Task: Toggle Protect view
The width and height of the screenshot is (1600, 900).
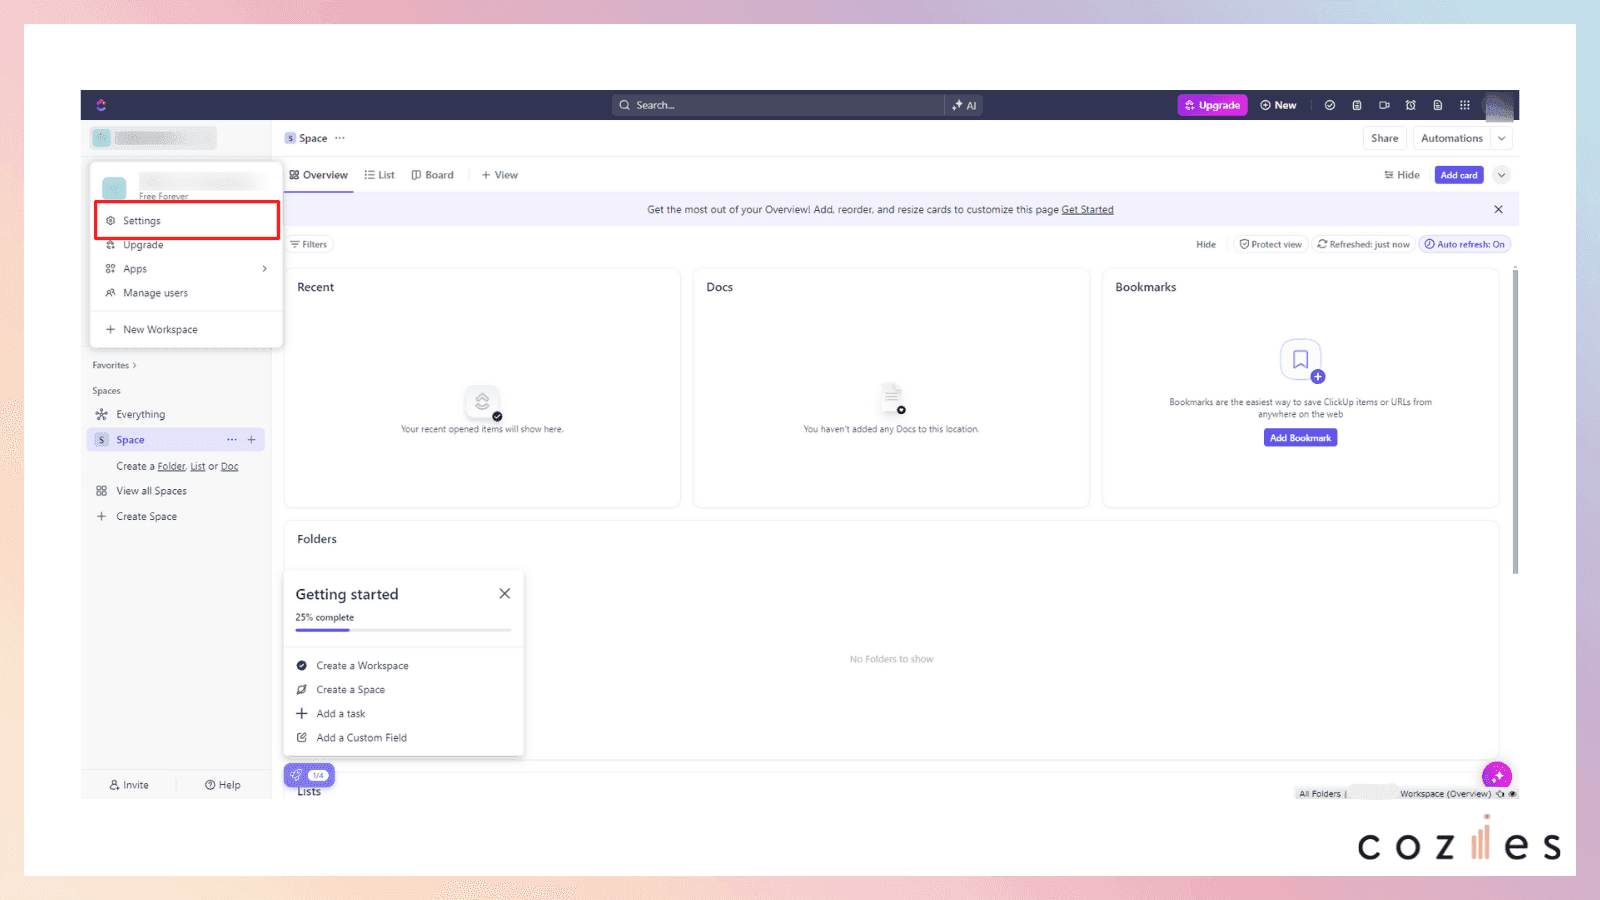Action: [x=1270, y=244]
